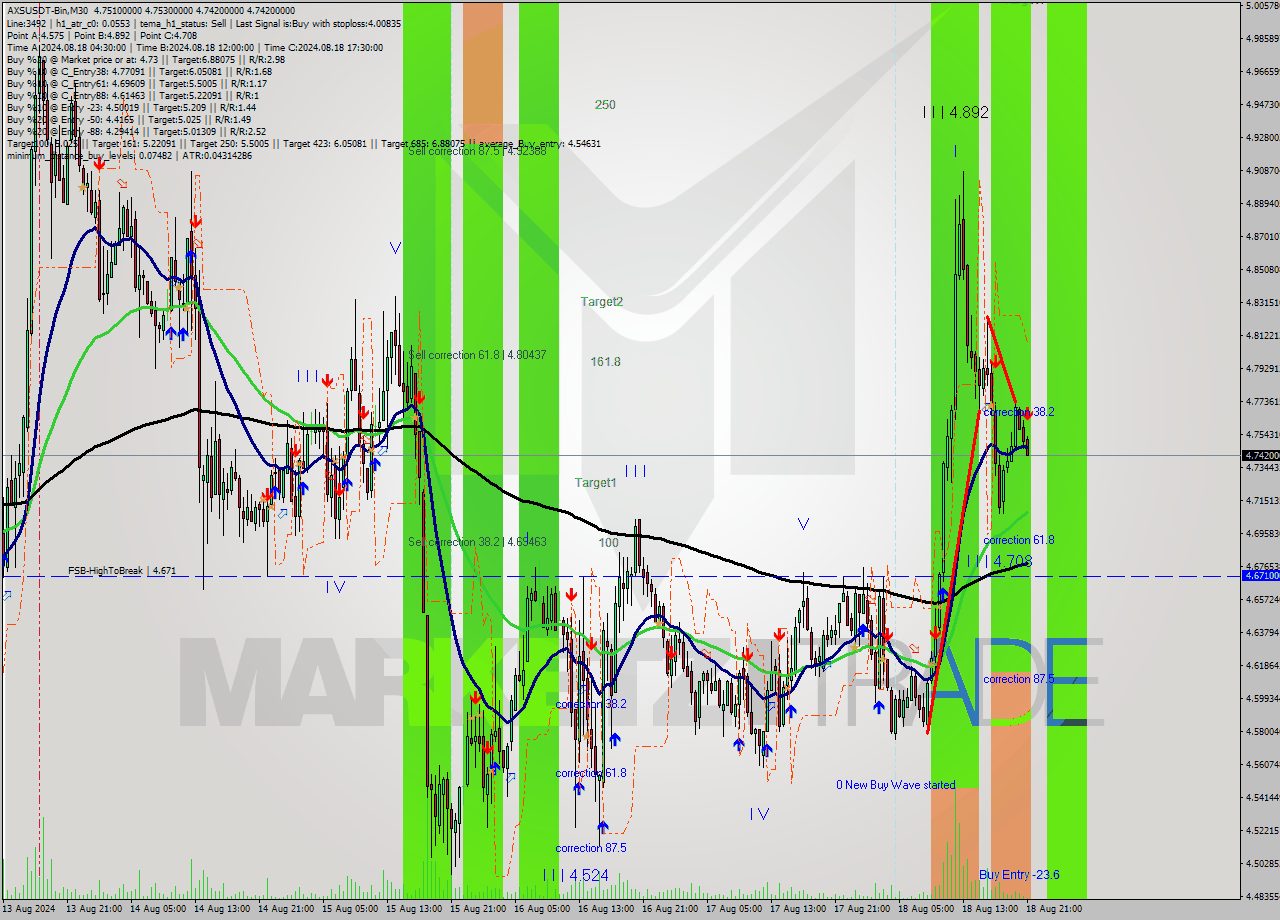Select the '| | | 4.892' wave high label
This screenshot has height=920, width=1280.
tap(956, 113)
